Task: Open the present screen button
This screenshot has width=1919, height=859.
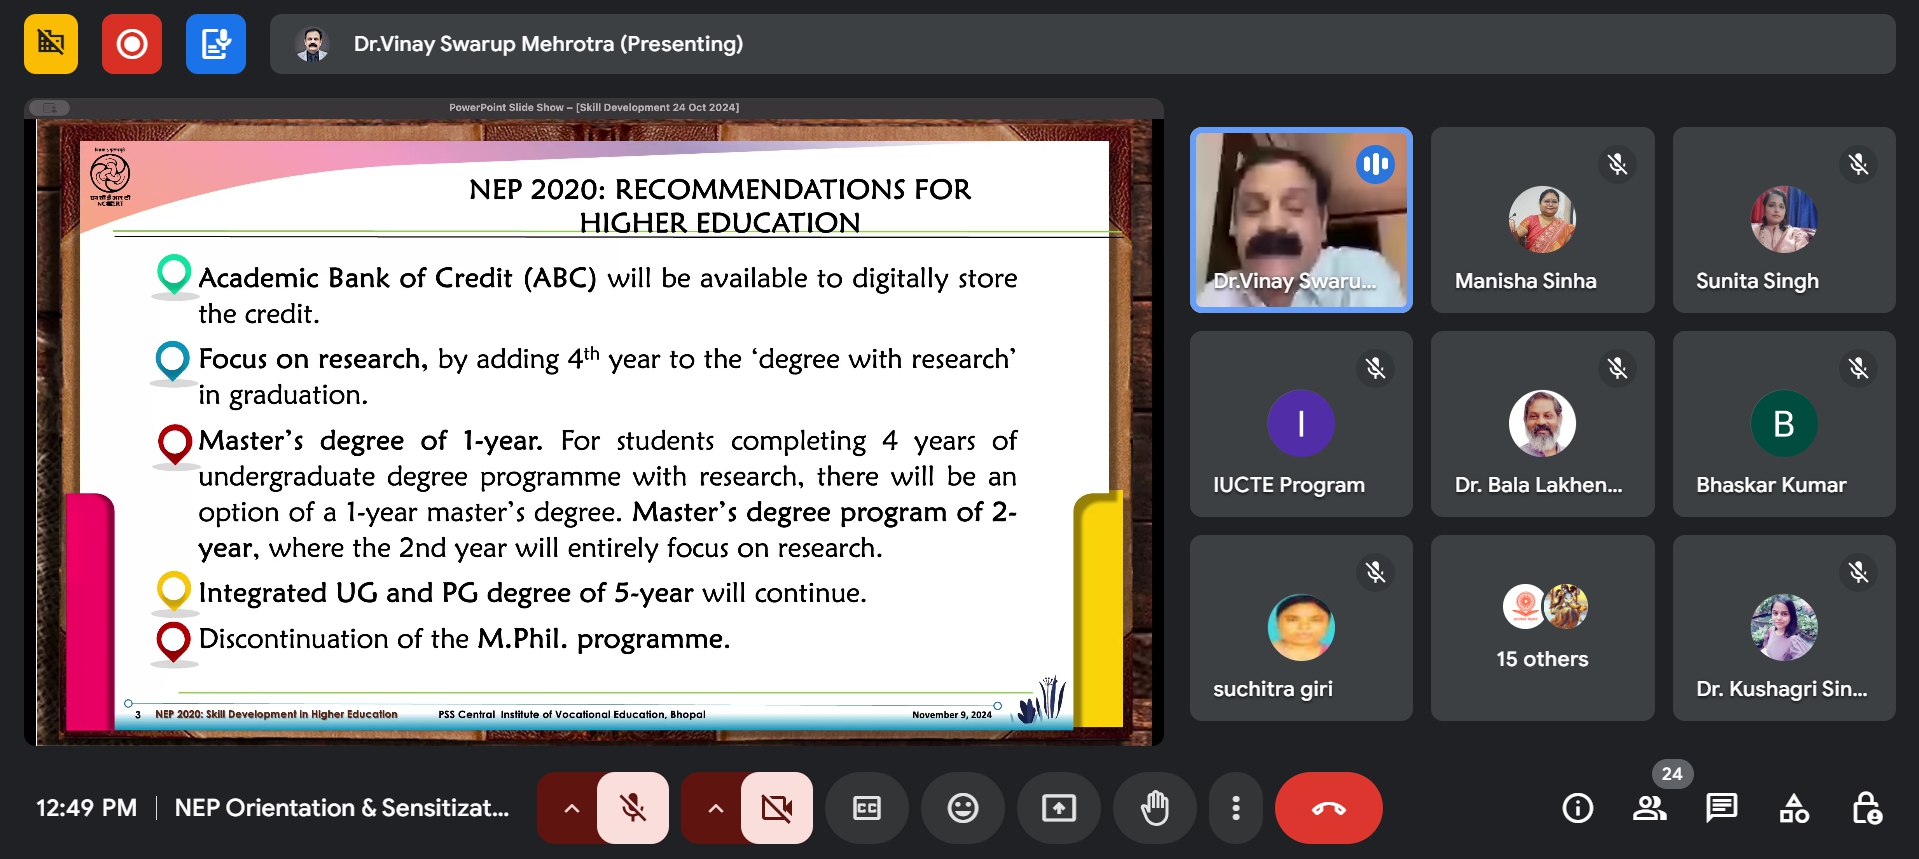Action: [1058, 808]
